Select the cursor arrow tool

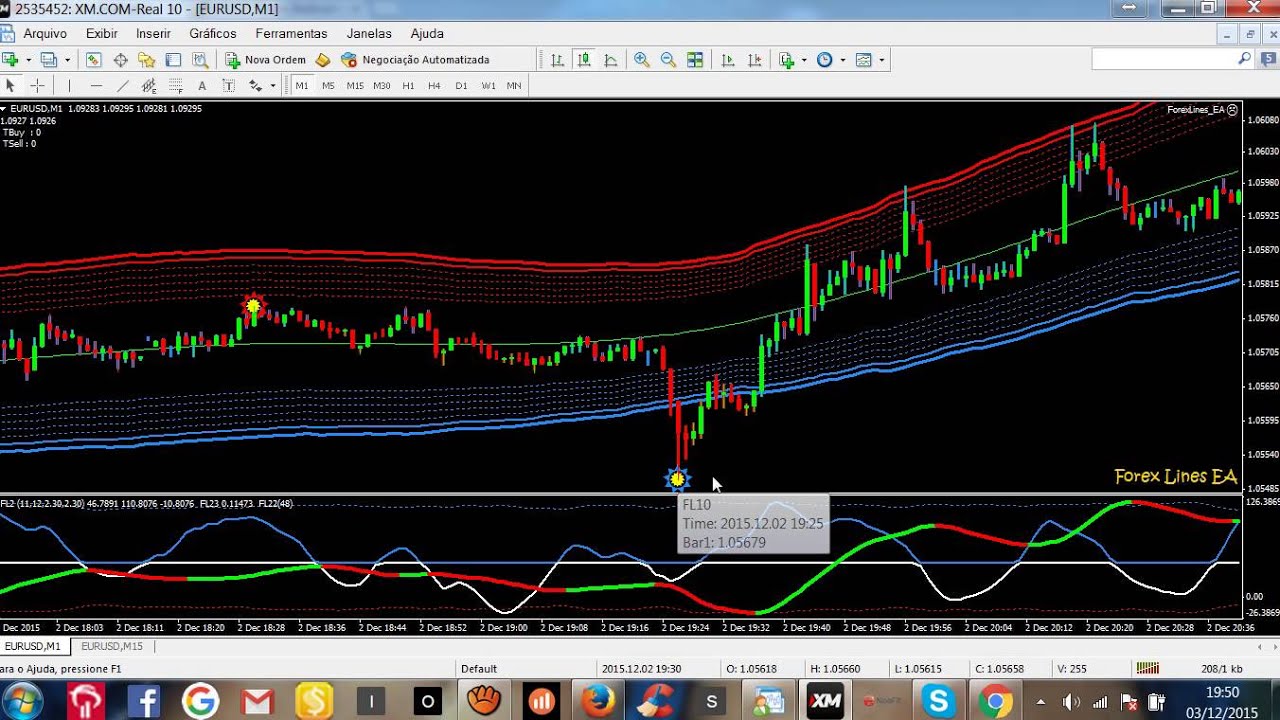pos(11,86)
